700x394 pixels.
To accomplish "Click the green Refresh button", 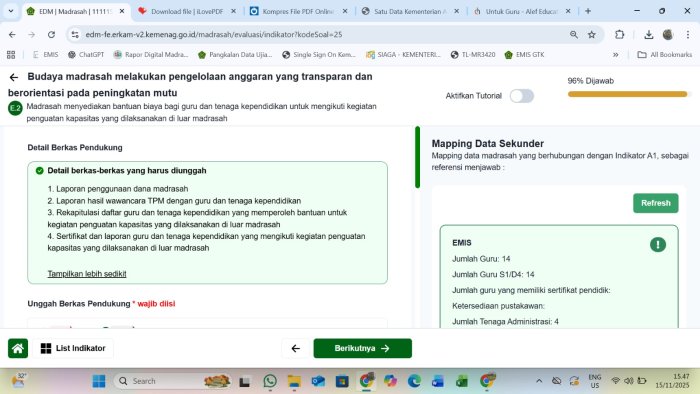I will [655, 203].
